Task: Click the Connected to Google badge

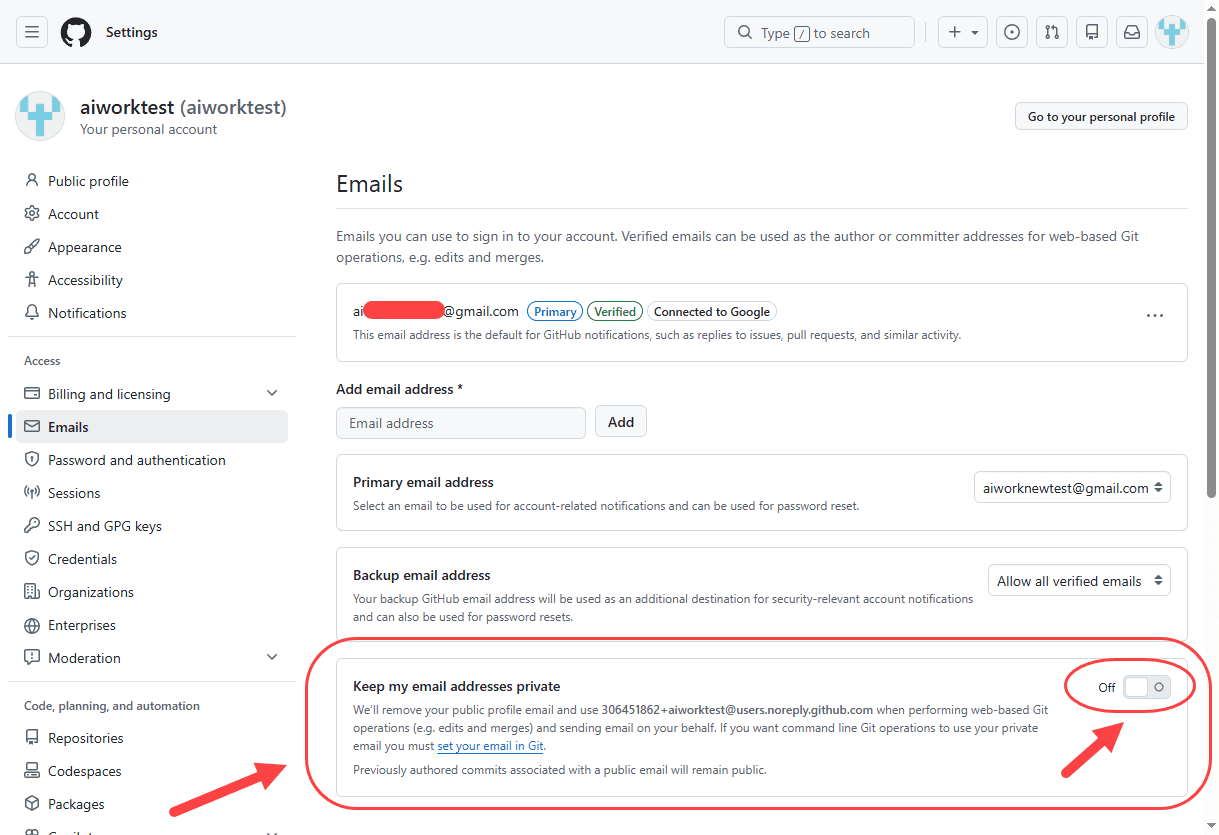Action: (712, 312)
